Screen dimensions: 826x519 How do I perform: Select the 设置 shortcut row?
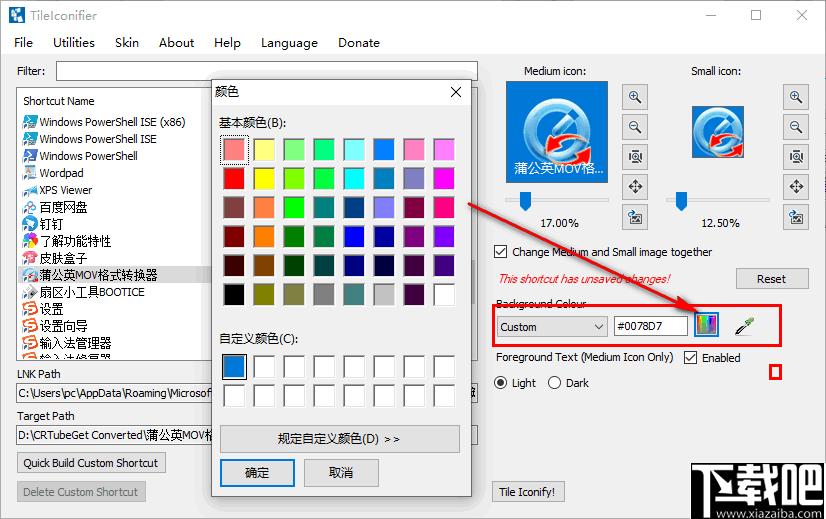51,309
